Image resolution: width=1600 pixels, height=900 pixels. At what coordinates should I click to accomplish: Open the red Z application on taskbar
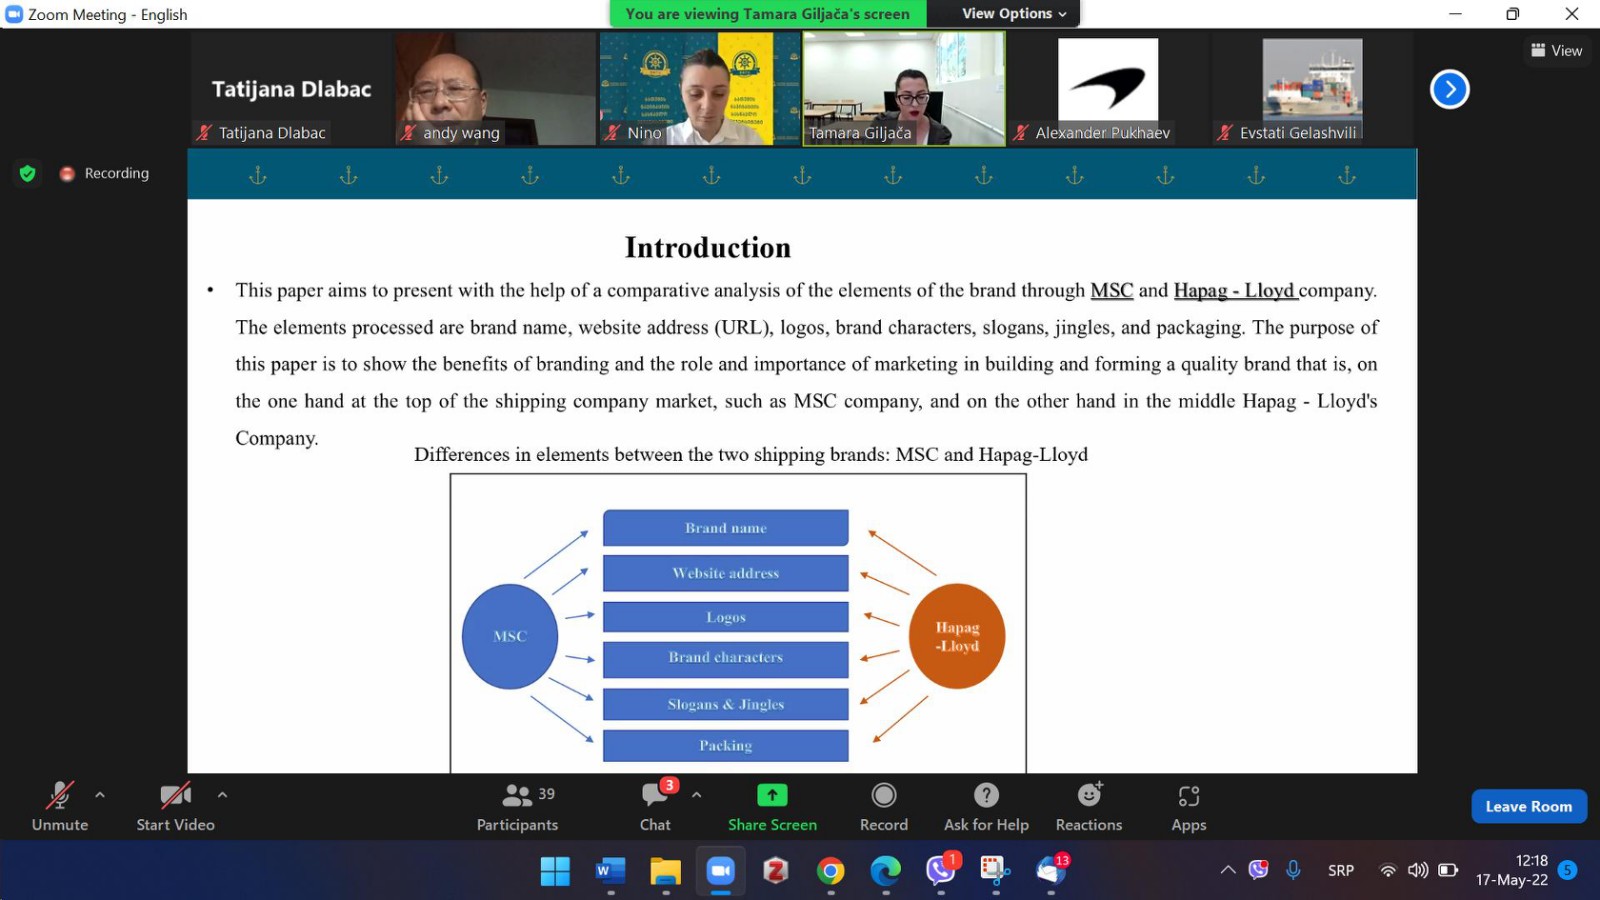click(x=775, y=871)
